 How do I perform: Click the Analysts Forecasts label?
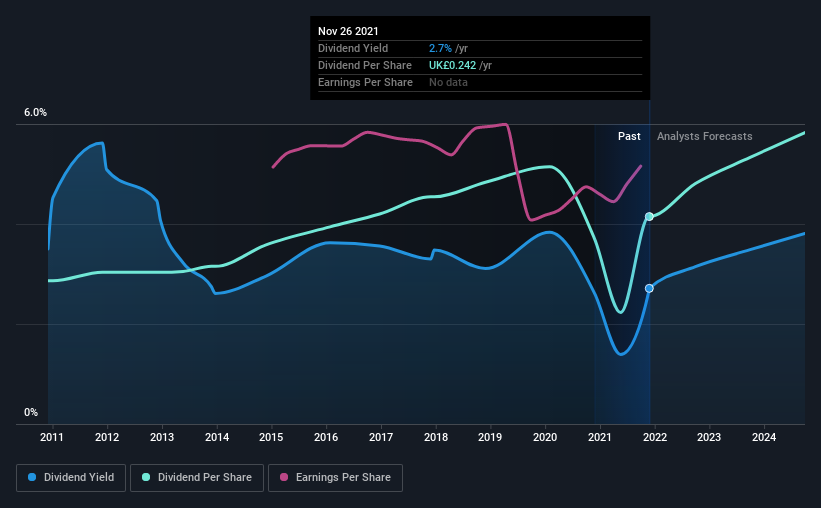[x=705, y=137]
